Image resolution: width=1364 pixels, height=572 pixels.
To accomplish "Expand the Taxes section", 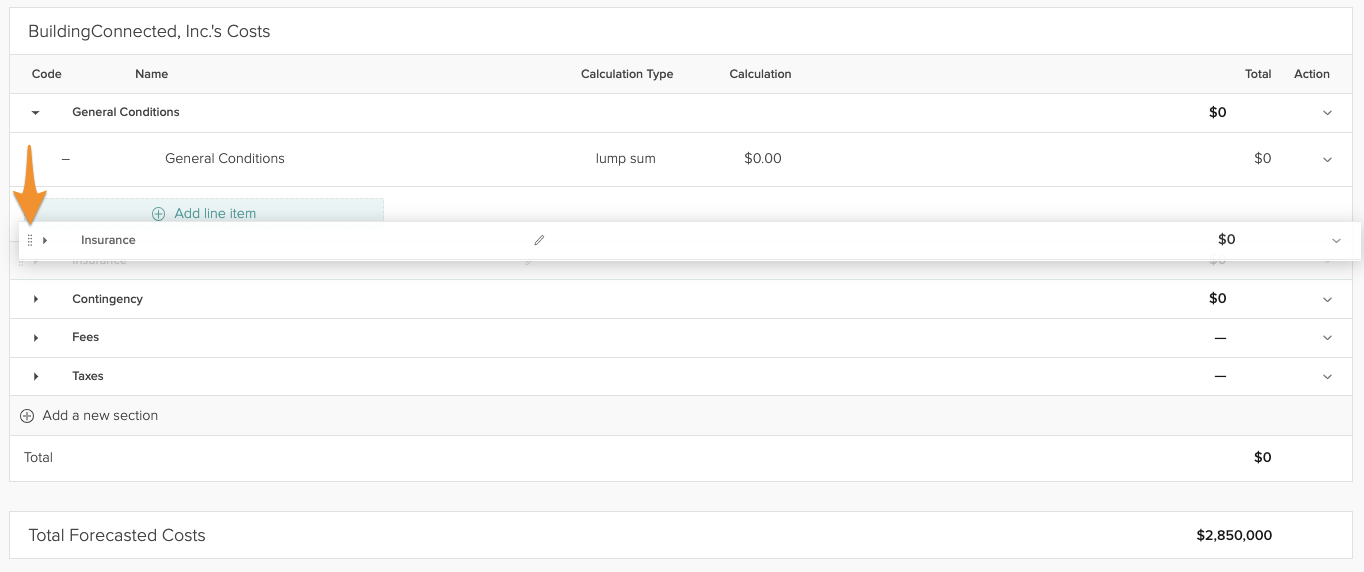I will point(36,377).
